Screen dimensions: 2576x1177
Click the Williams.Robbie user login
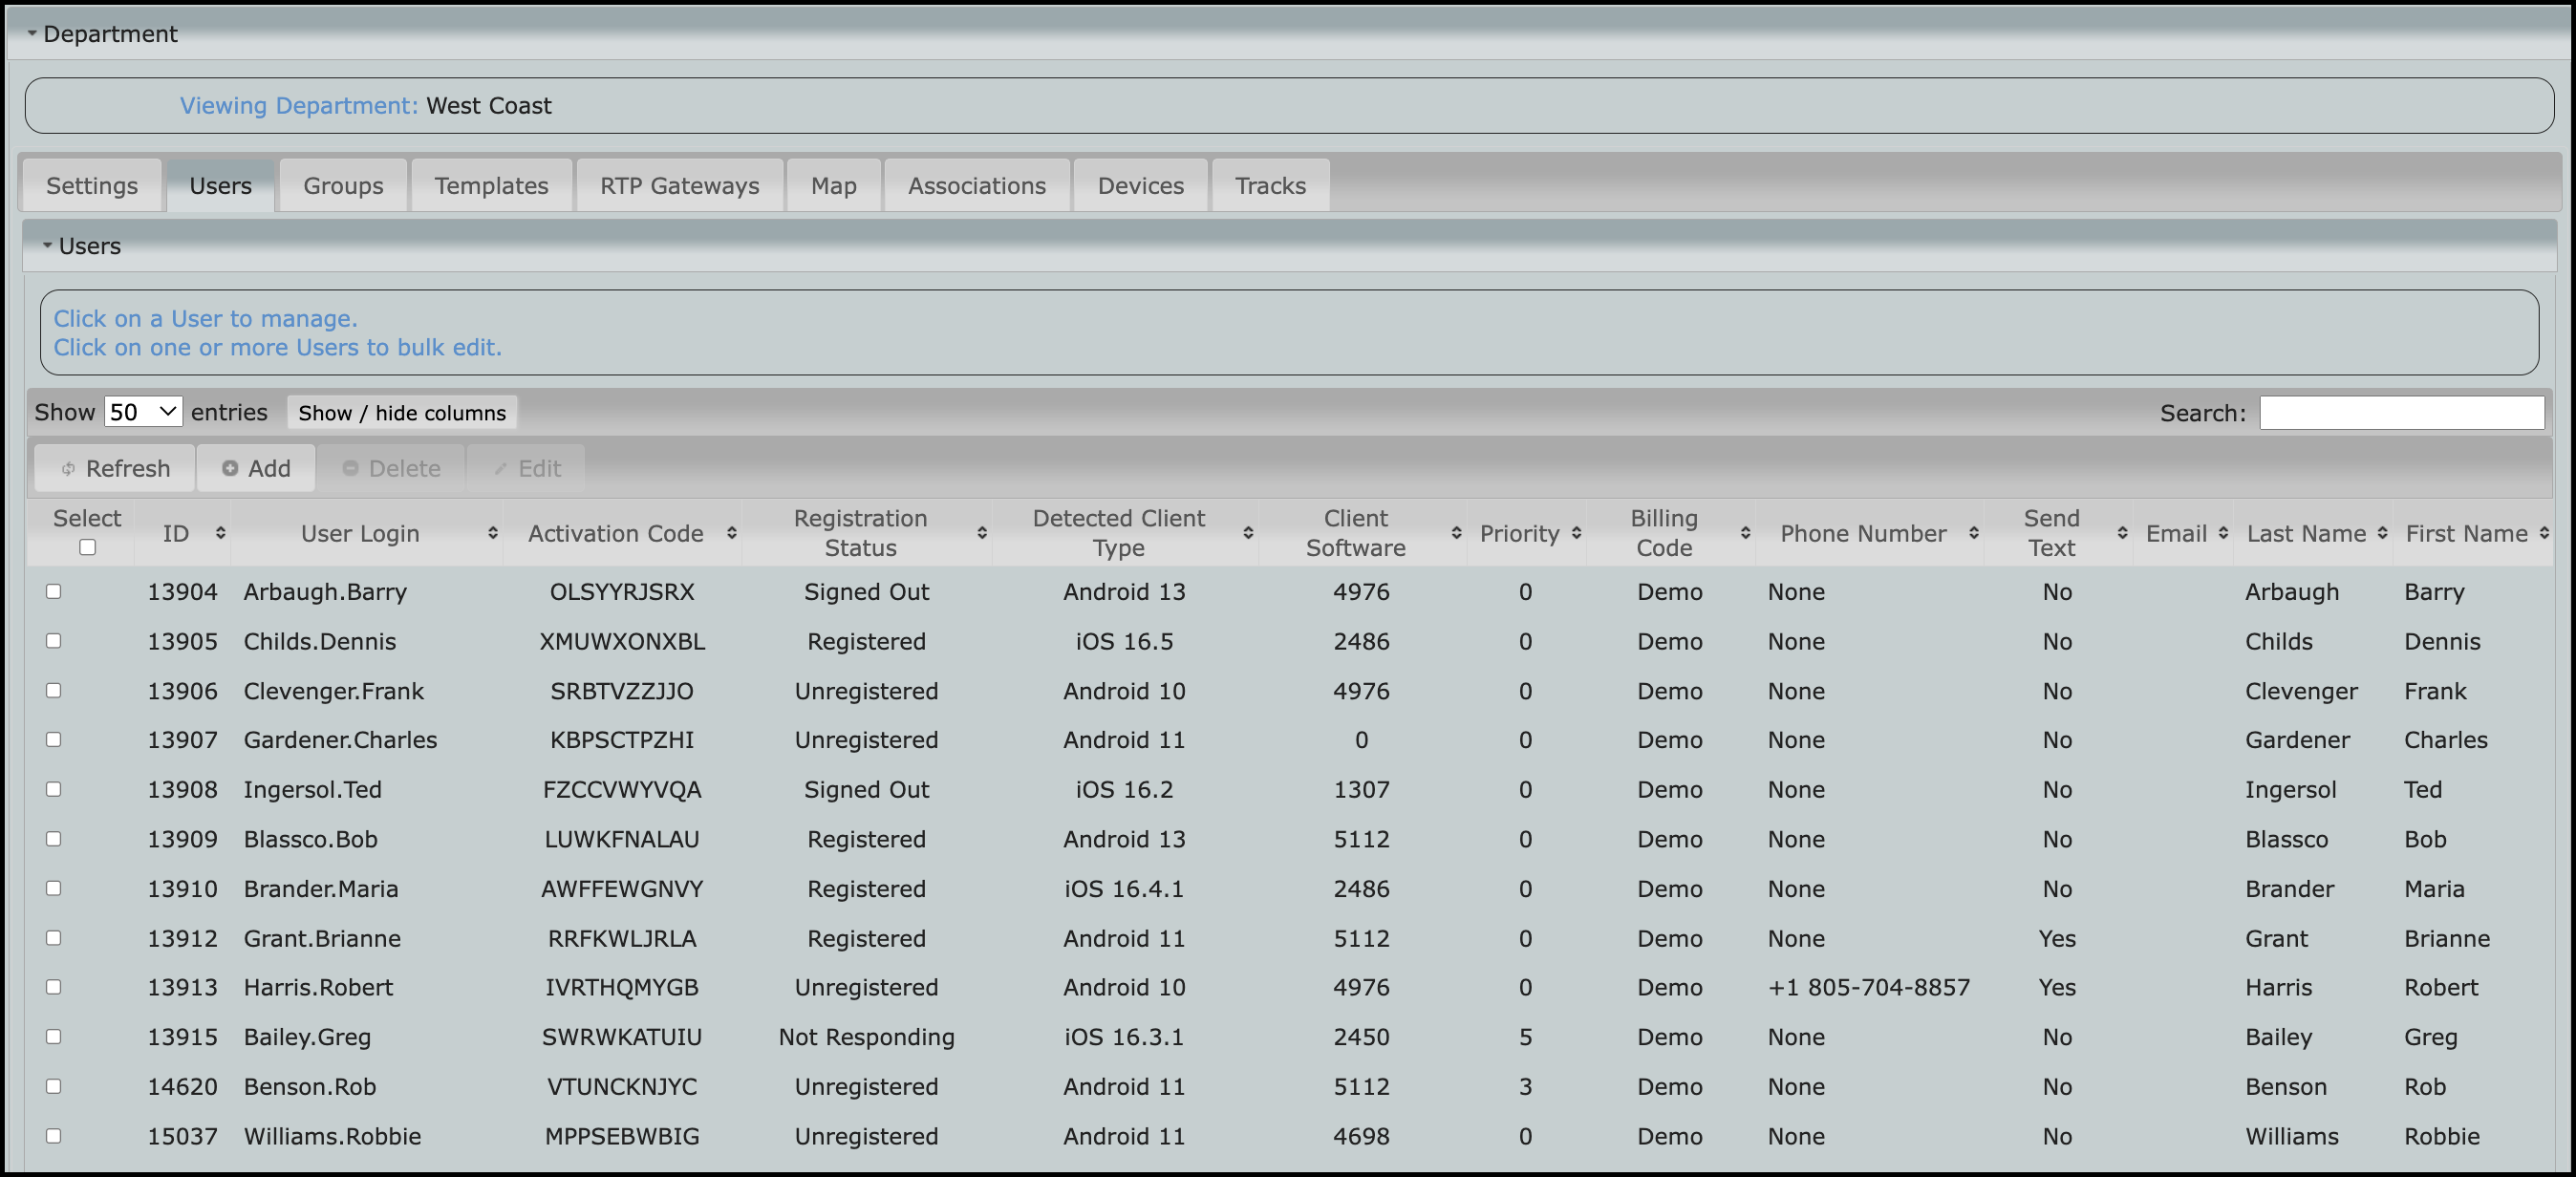tap(332, 1136)
